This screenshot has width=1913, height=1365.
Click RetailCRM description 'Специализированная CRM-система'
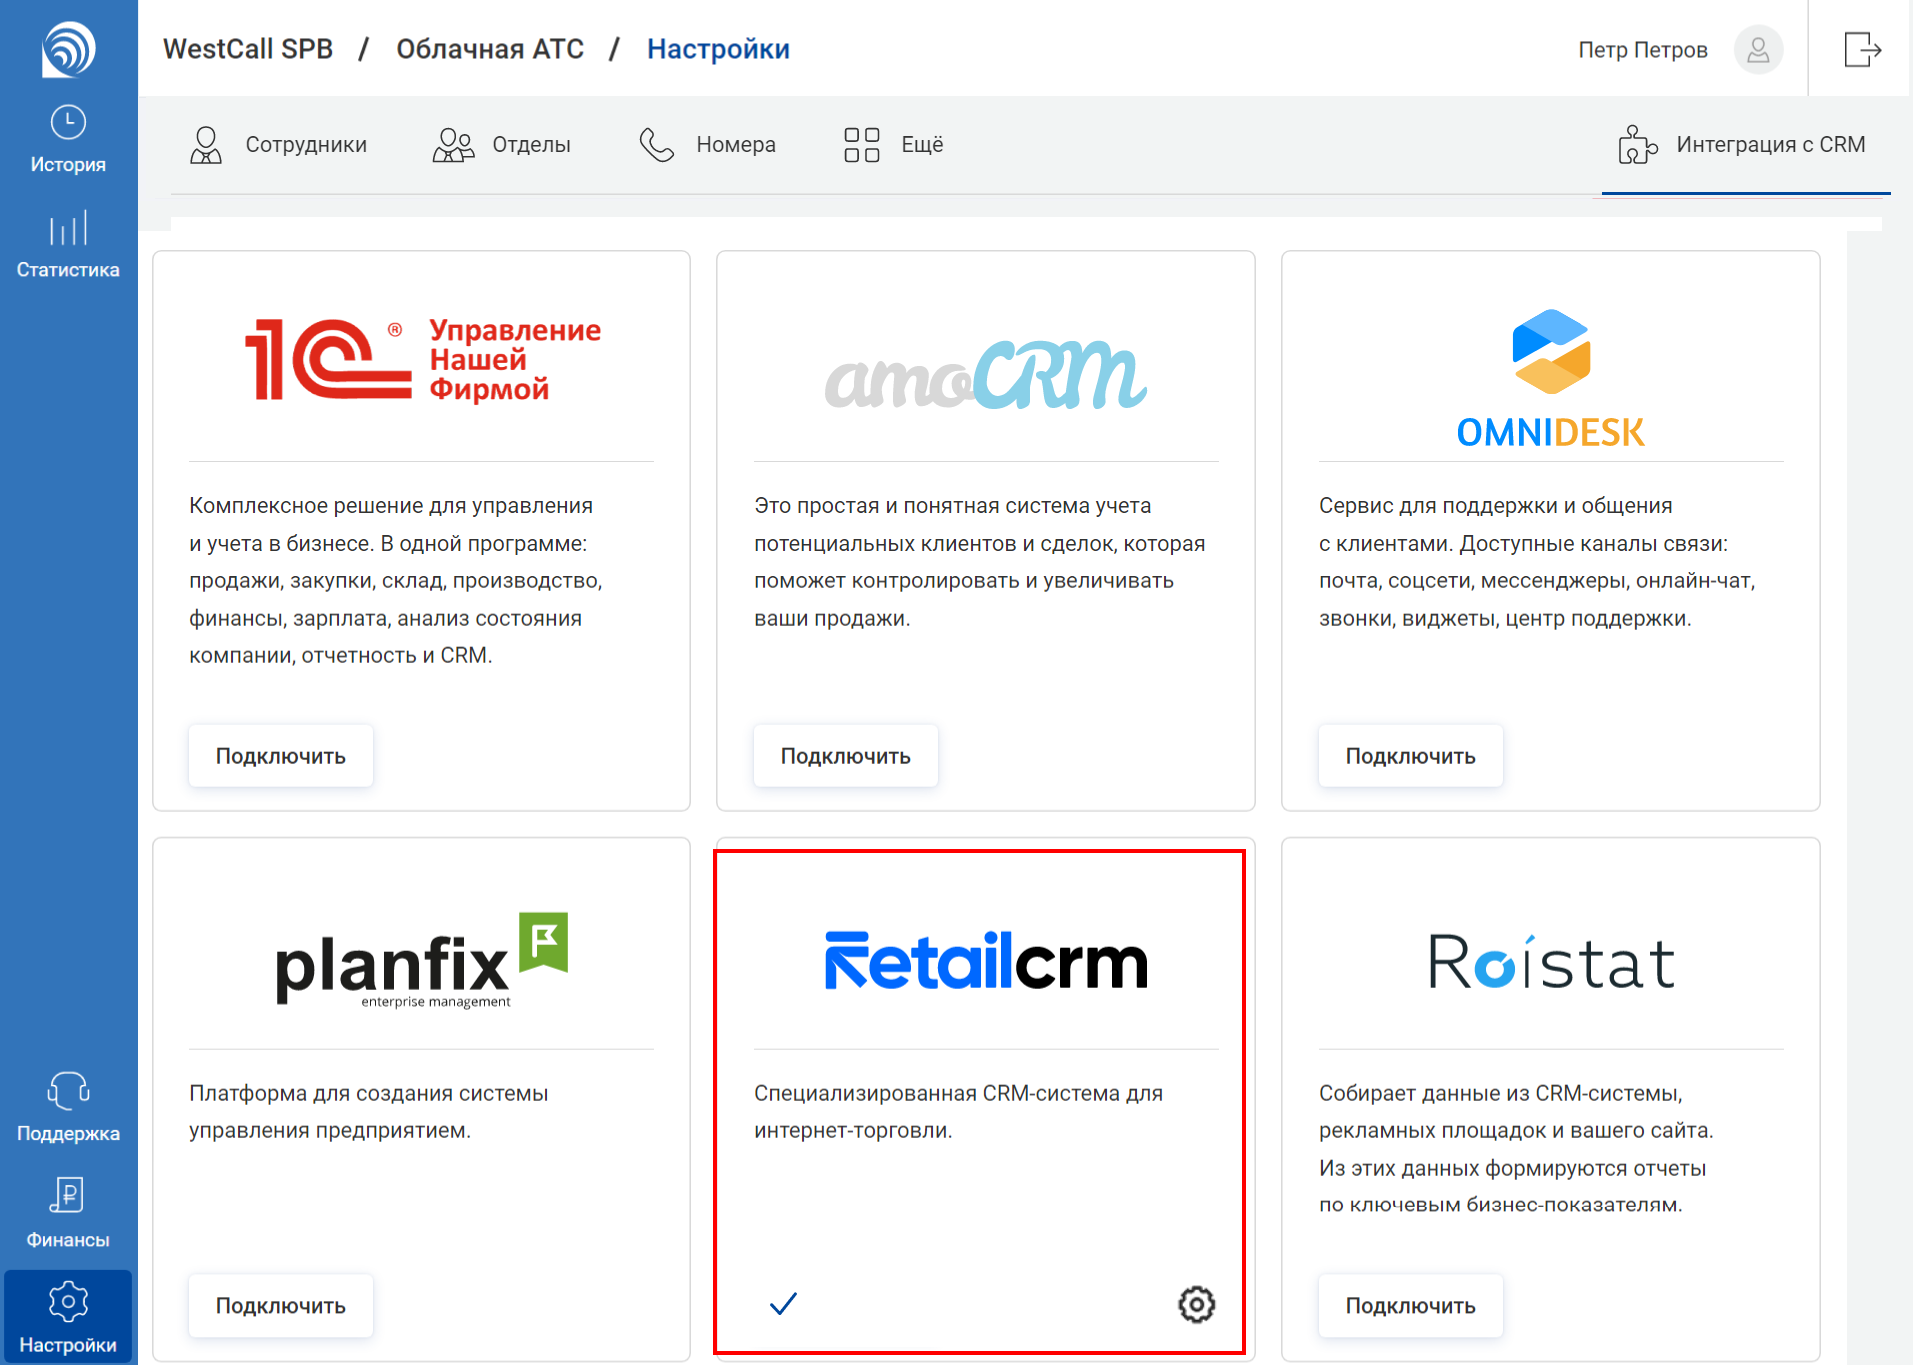[937, 1094]
